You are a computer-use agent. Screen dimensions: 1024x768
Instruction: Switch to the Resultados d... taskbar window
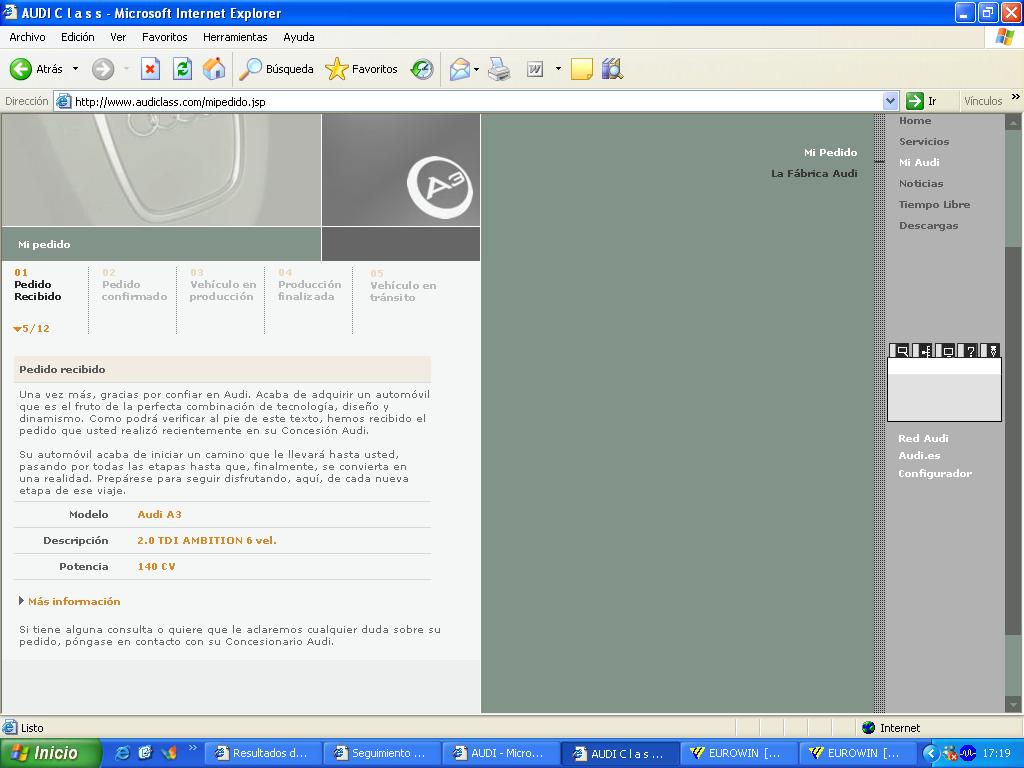263,753
